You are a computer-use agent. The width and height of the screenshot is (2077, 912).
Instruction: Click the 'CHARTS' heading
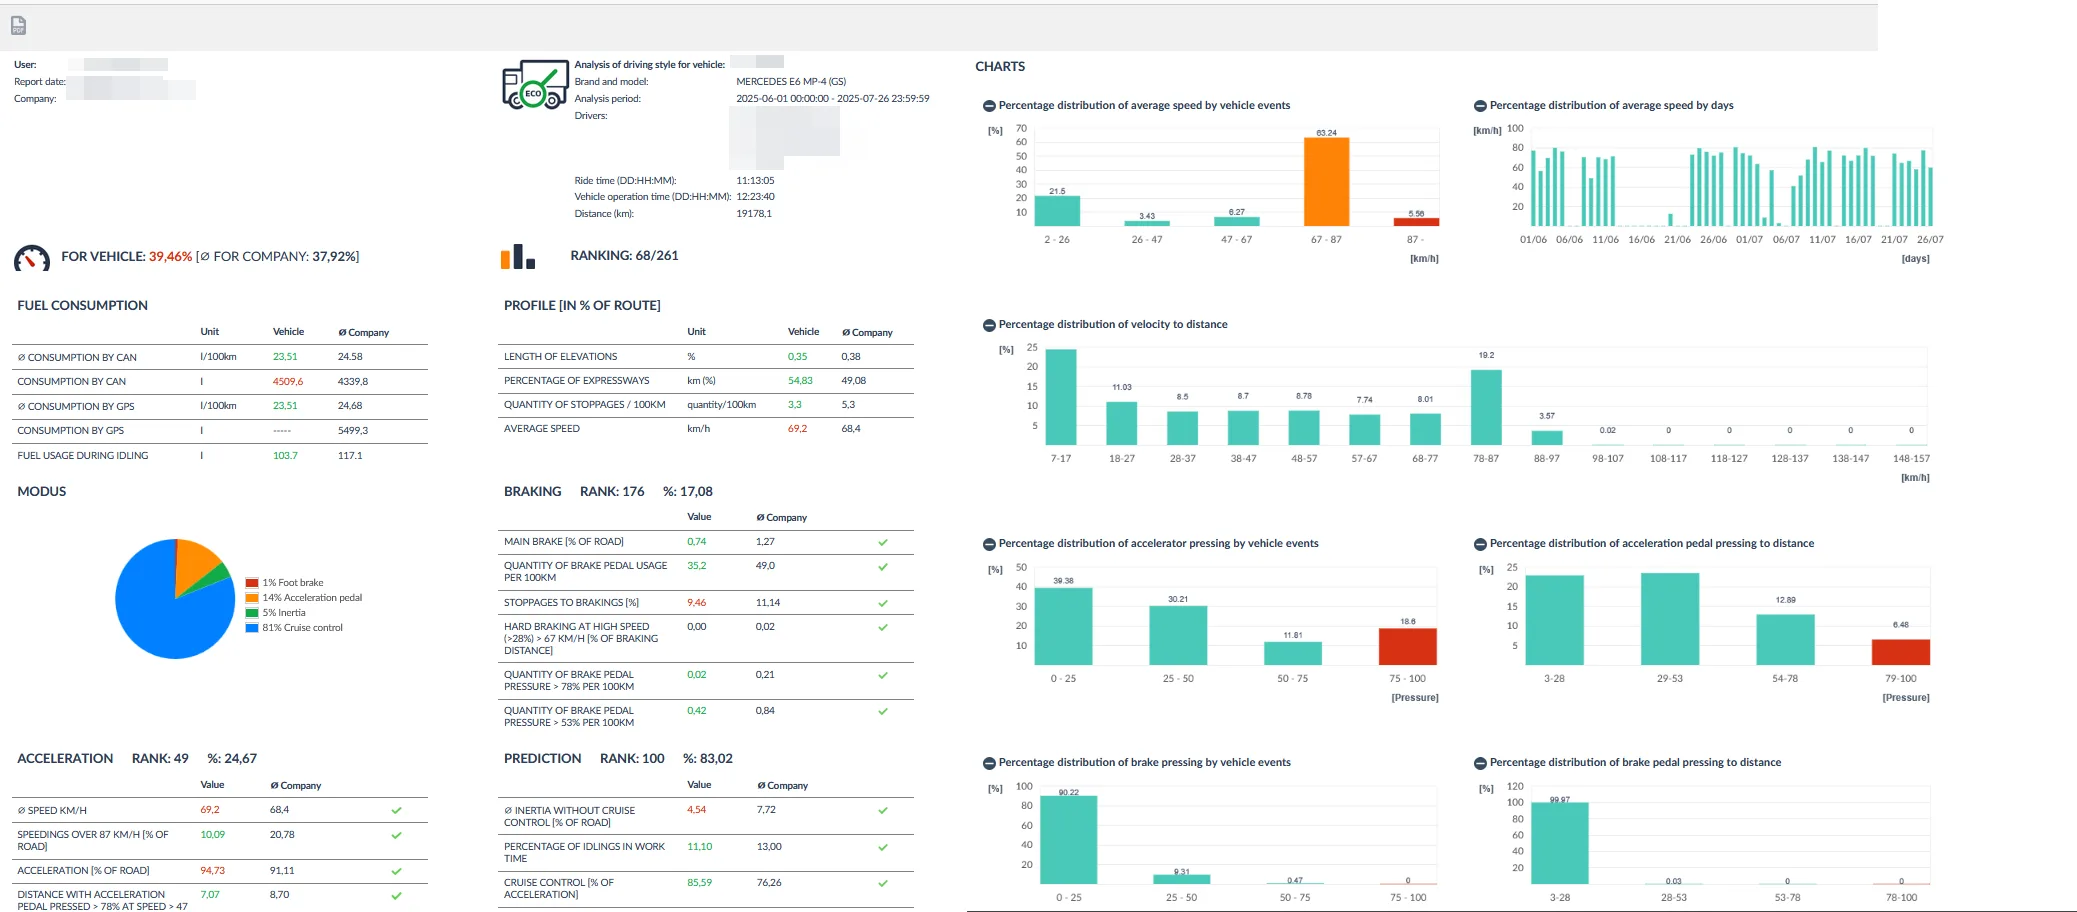tap(1000, 67)
